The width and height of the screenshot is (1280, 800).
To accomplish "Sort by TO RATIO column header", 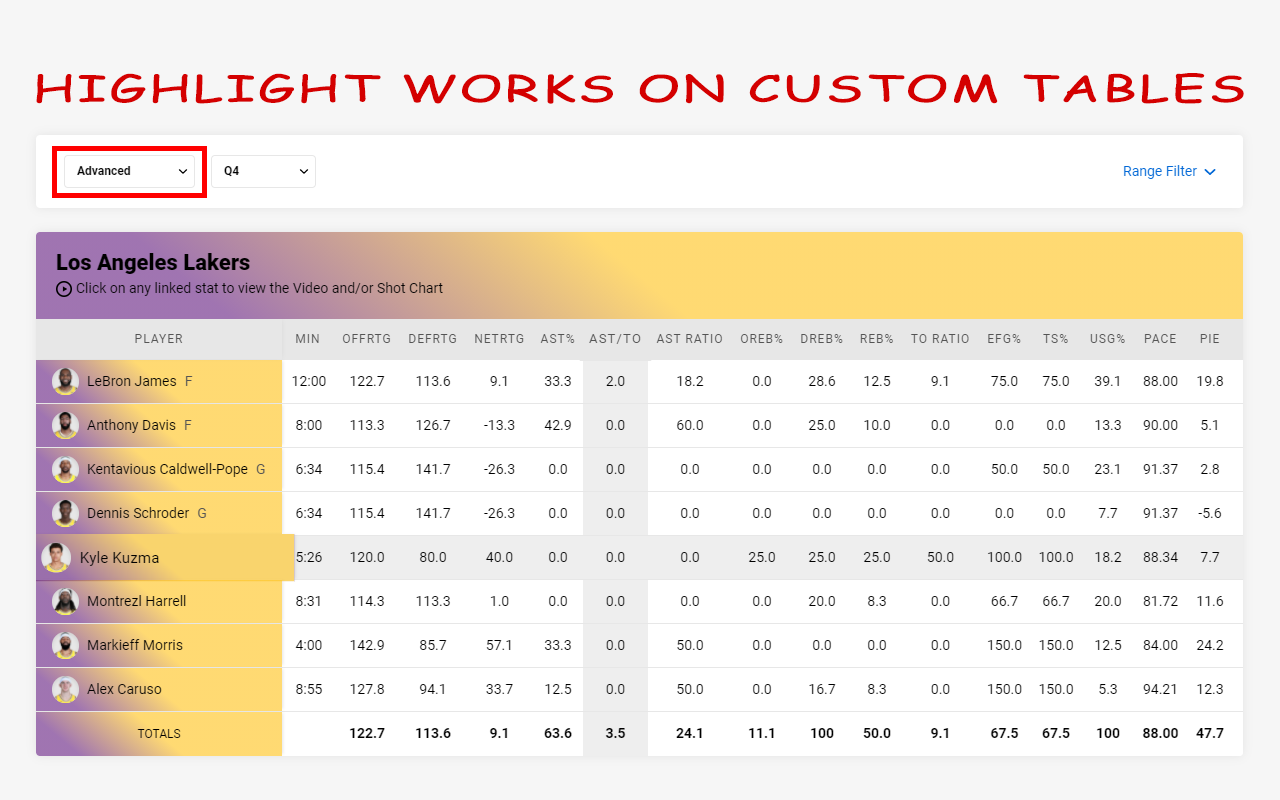I will point(940,339).
